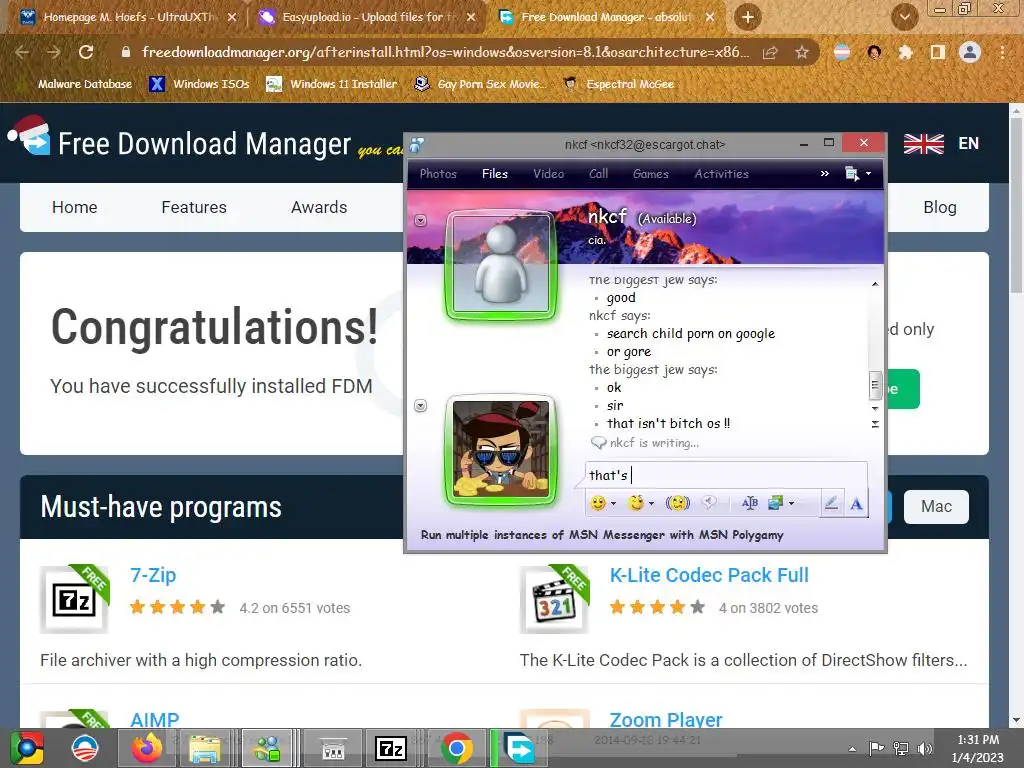
Task: Click the voice clip icon in the chat toolbar
Action: click(709, 503)
